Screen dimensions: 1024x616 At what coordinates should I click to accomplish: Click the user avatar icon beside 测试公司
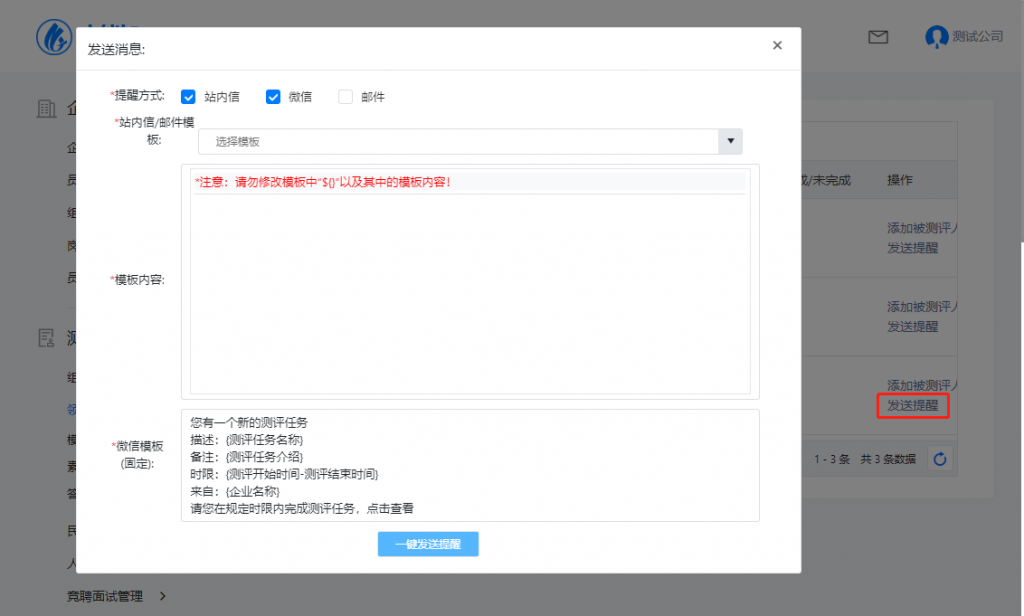click(x=936, y=37)
